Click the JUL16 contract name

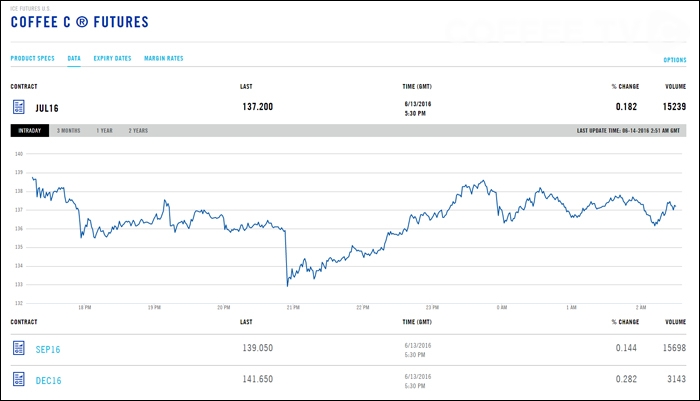[x=47, y=109]
